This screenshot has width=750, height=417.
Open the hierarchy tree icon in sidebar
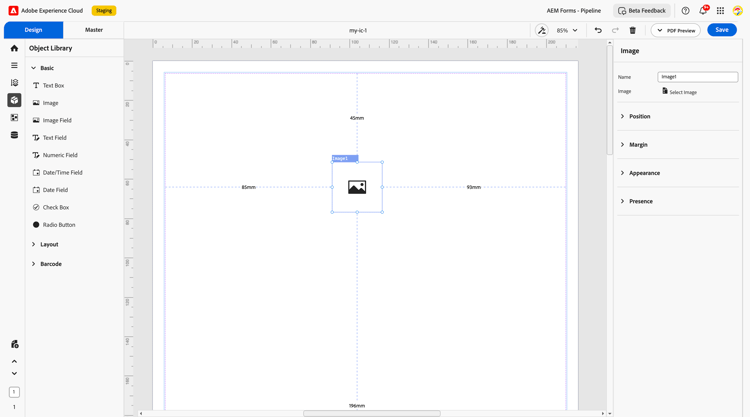(14, 83)
